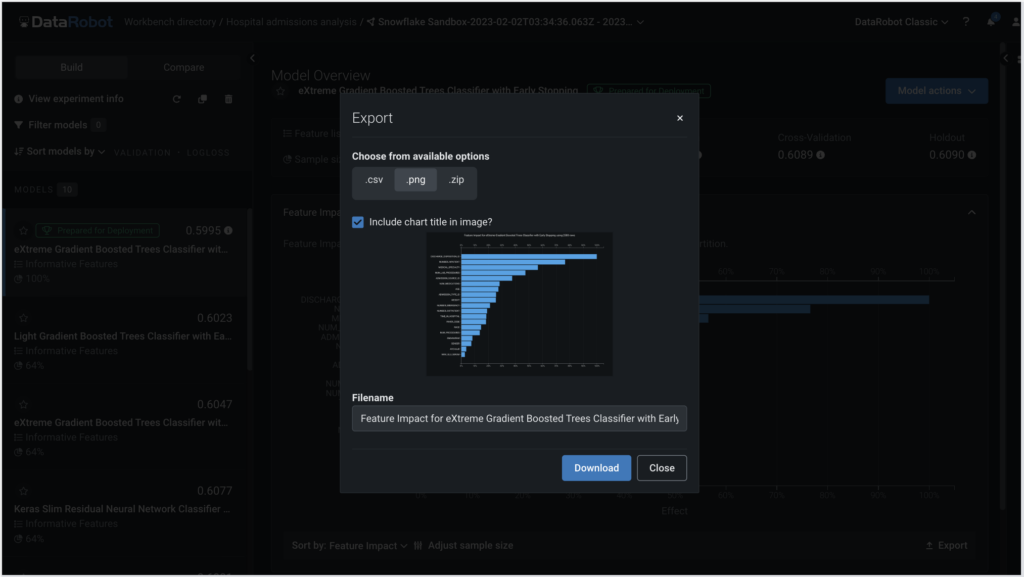Click the Close button in Export dialog
Image resolution: width=1024 pixels, height=577 pixels.
[x=662, y=468]
